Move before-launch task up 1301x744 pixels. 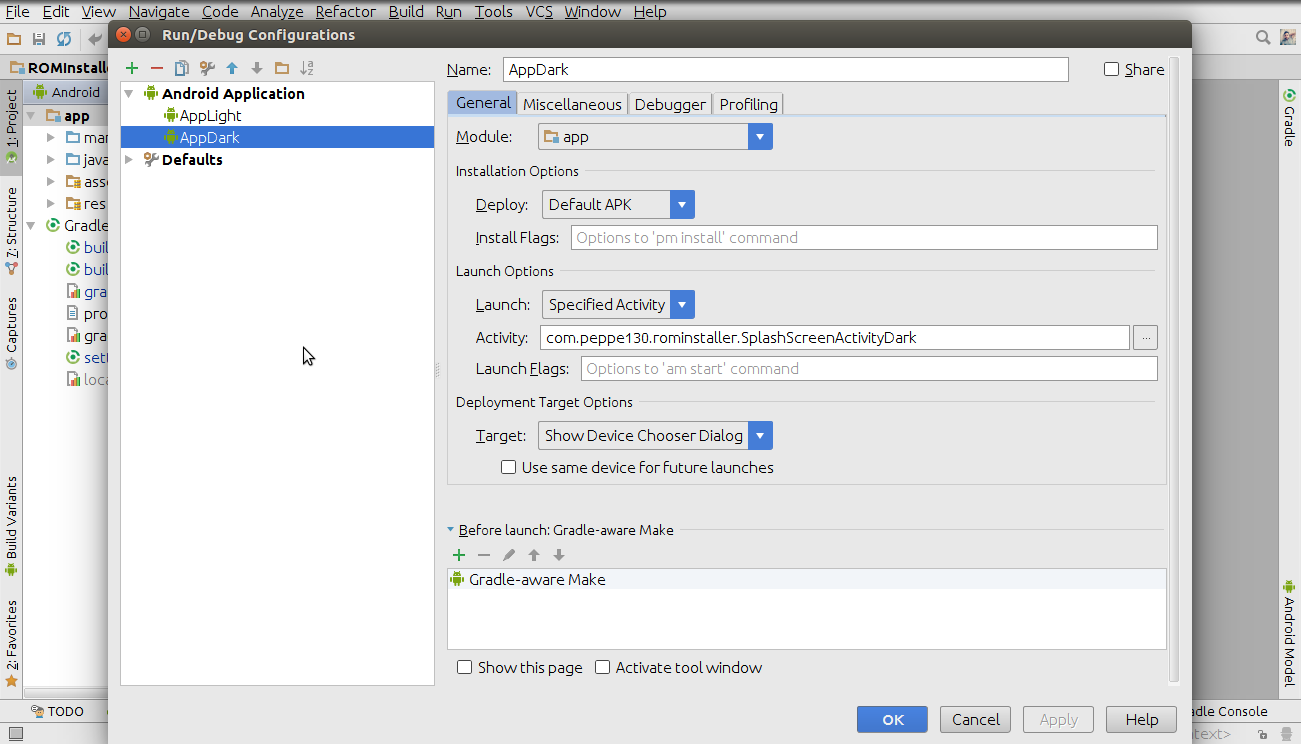point(534,555)
